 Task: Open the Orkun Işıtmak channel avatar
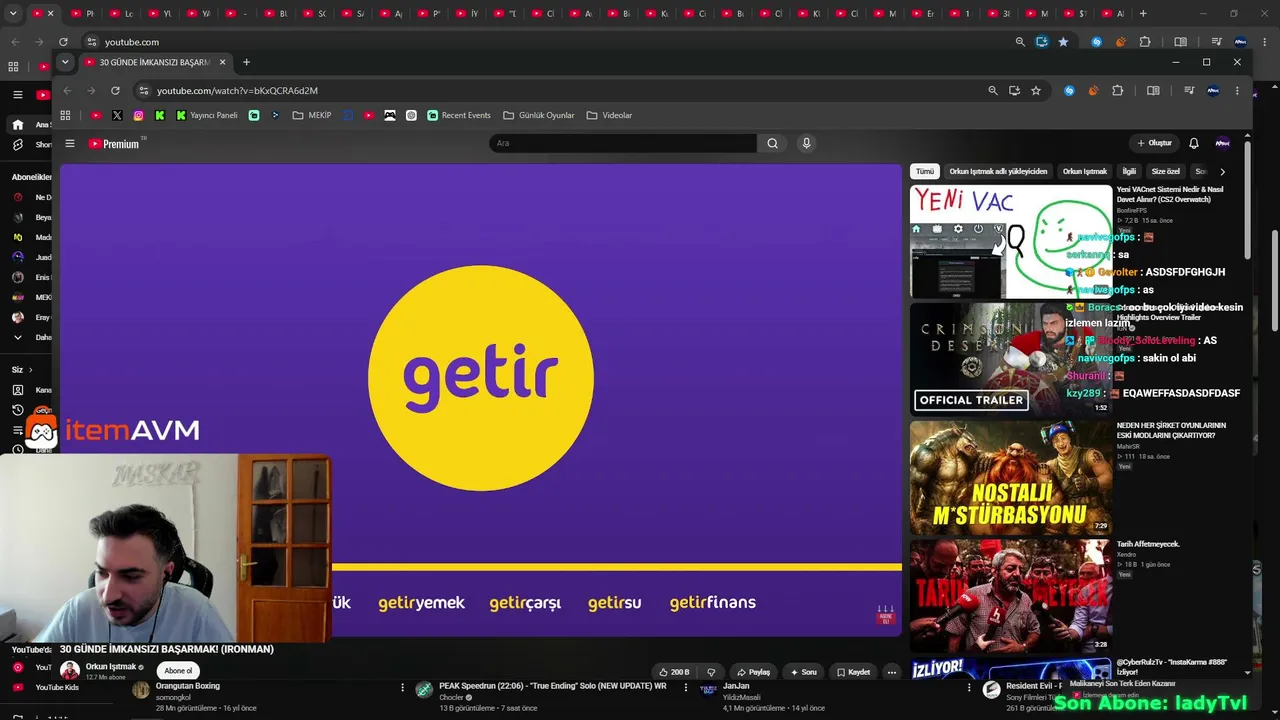click(70, 671)
